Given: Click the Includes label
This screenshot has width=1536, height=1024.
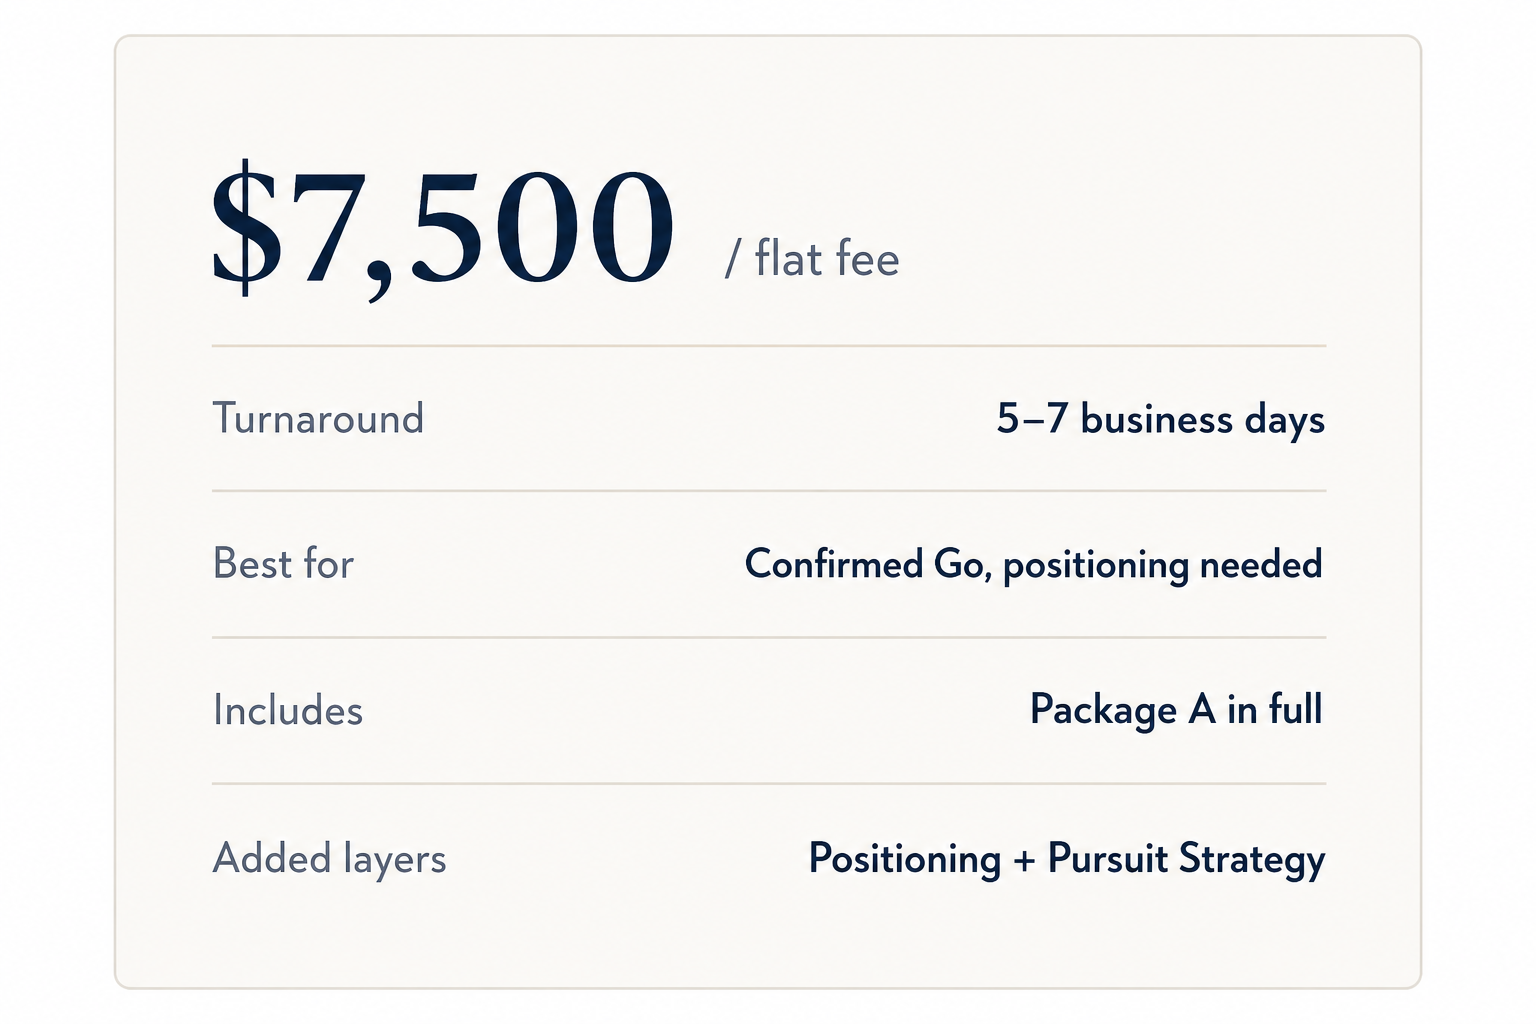Looking at the screenshot, I should coord(288,711).
